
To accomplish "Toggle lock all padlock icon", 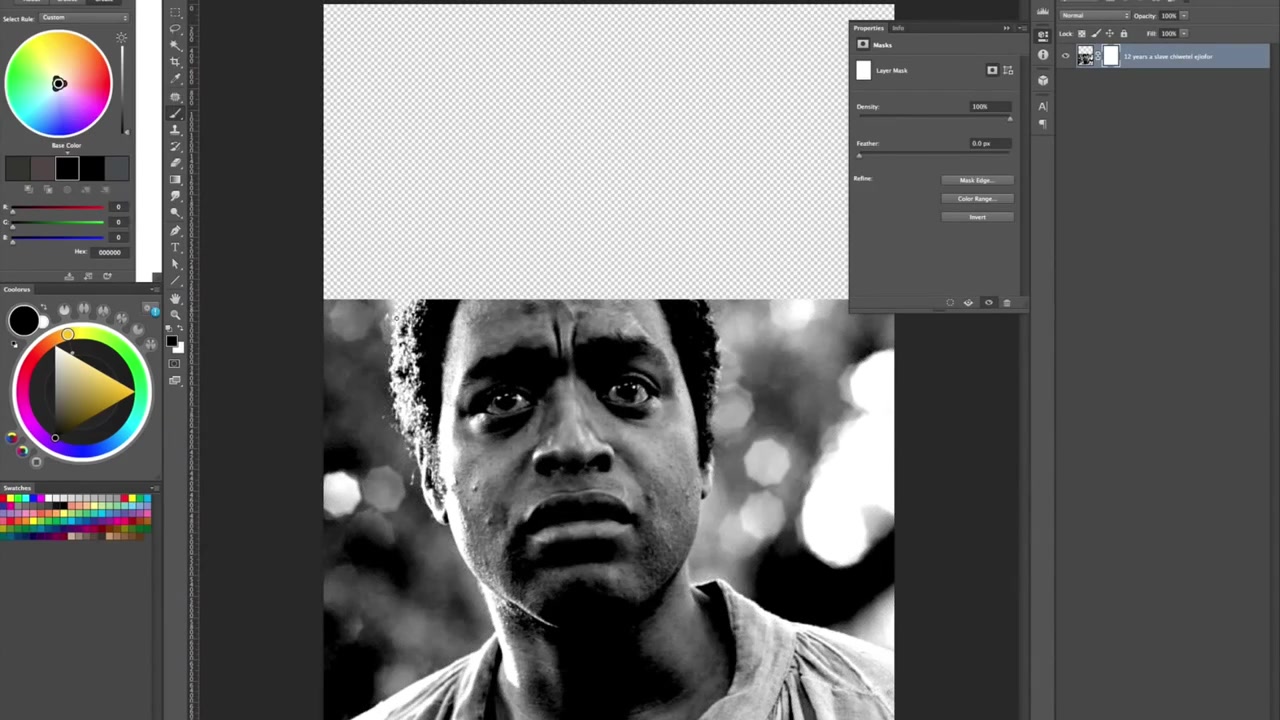I will click(x=1124, y=34).
